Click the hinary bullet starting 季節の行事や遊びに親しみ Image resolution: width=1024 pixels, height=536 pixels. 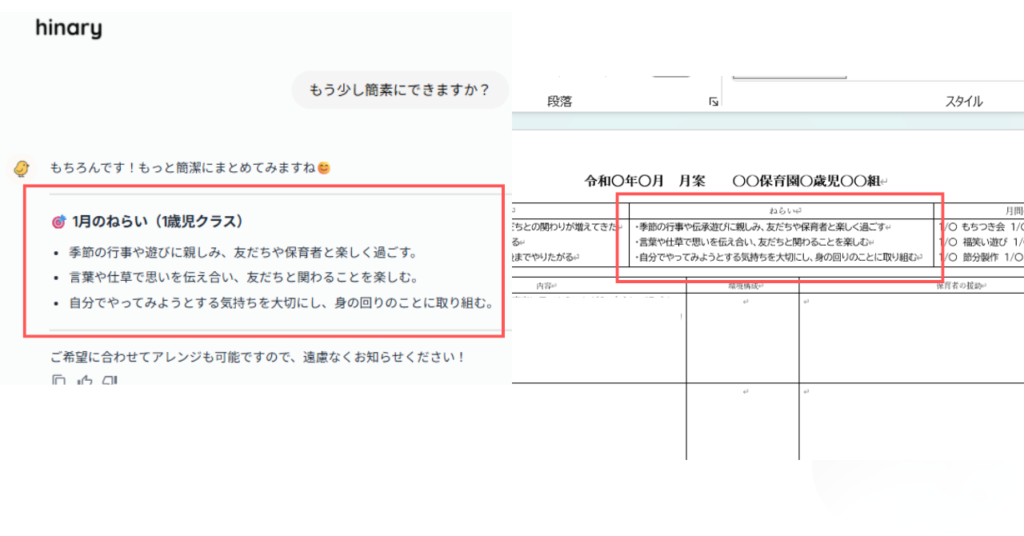click(244, 253)
